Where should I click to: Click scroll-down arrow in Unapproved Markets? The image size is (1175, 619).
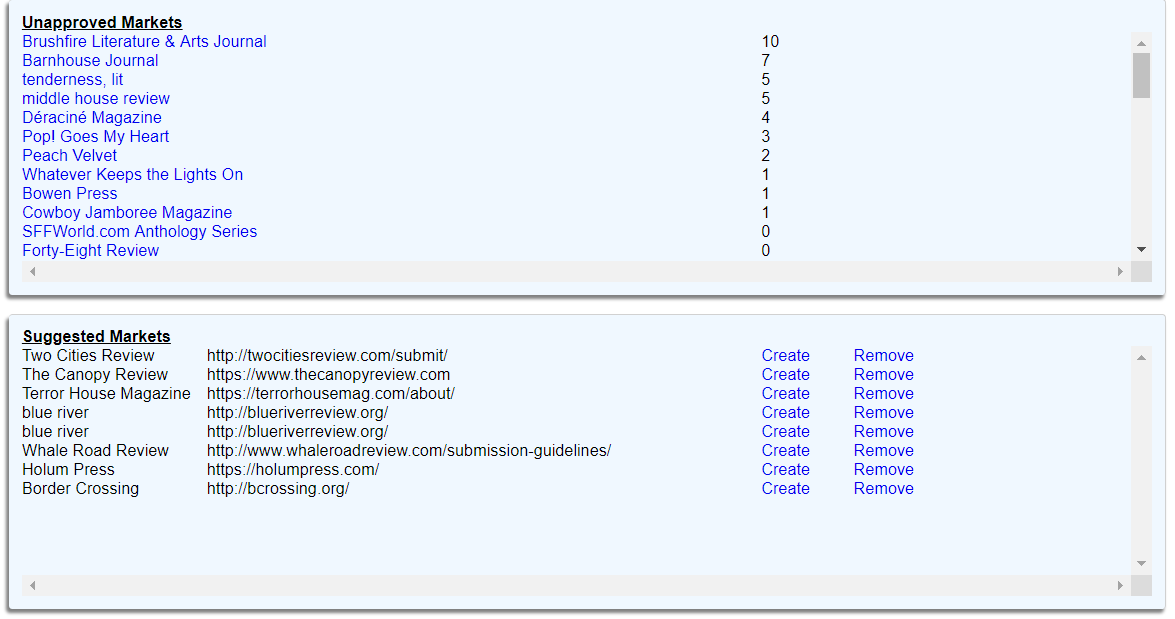1141,250
